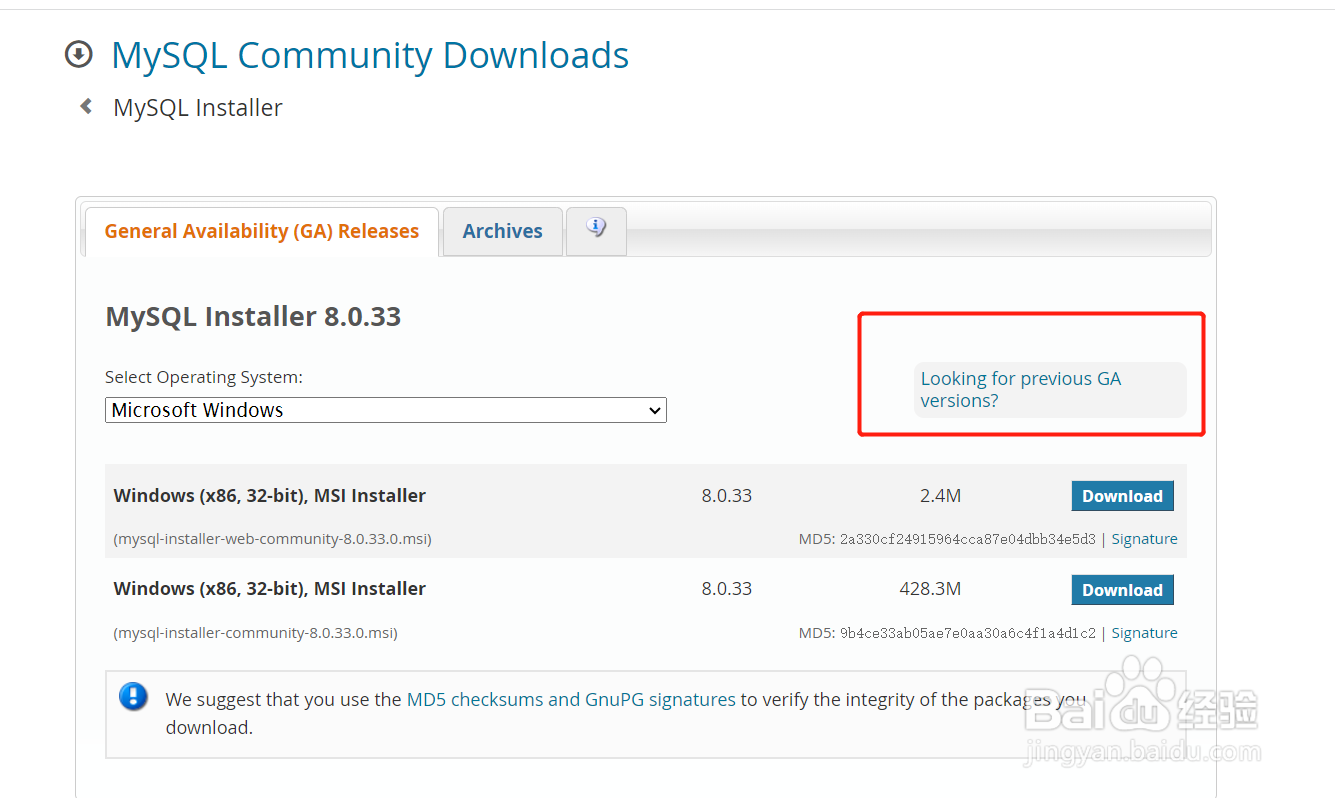Click filename (mysql-installer-community-8.0.33.0.msi)
This screenshot has height=798, width=1335.
pos(255,633)
